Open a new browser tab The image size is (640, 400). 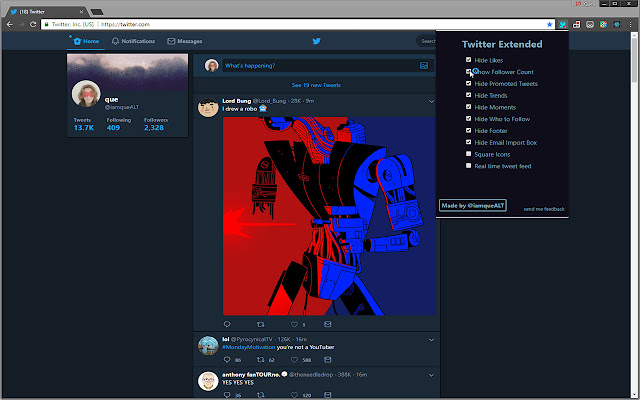click(97, 12)
